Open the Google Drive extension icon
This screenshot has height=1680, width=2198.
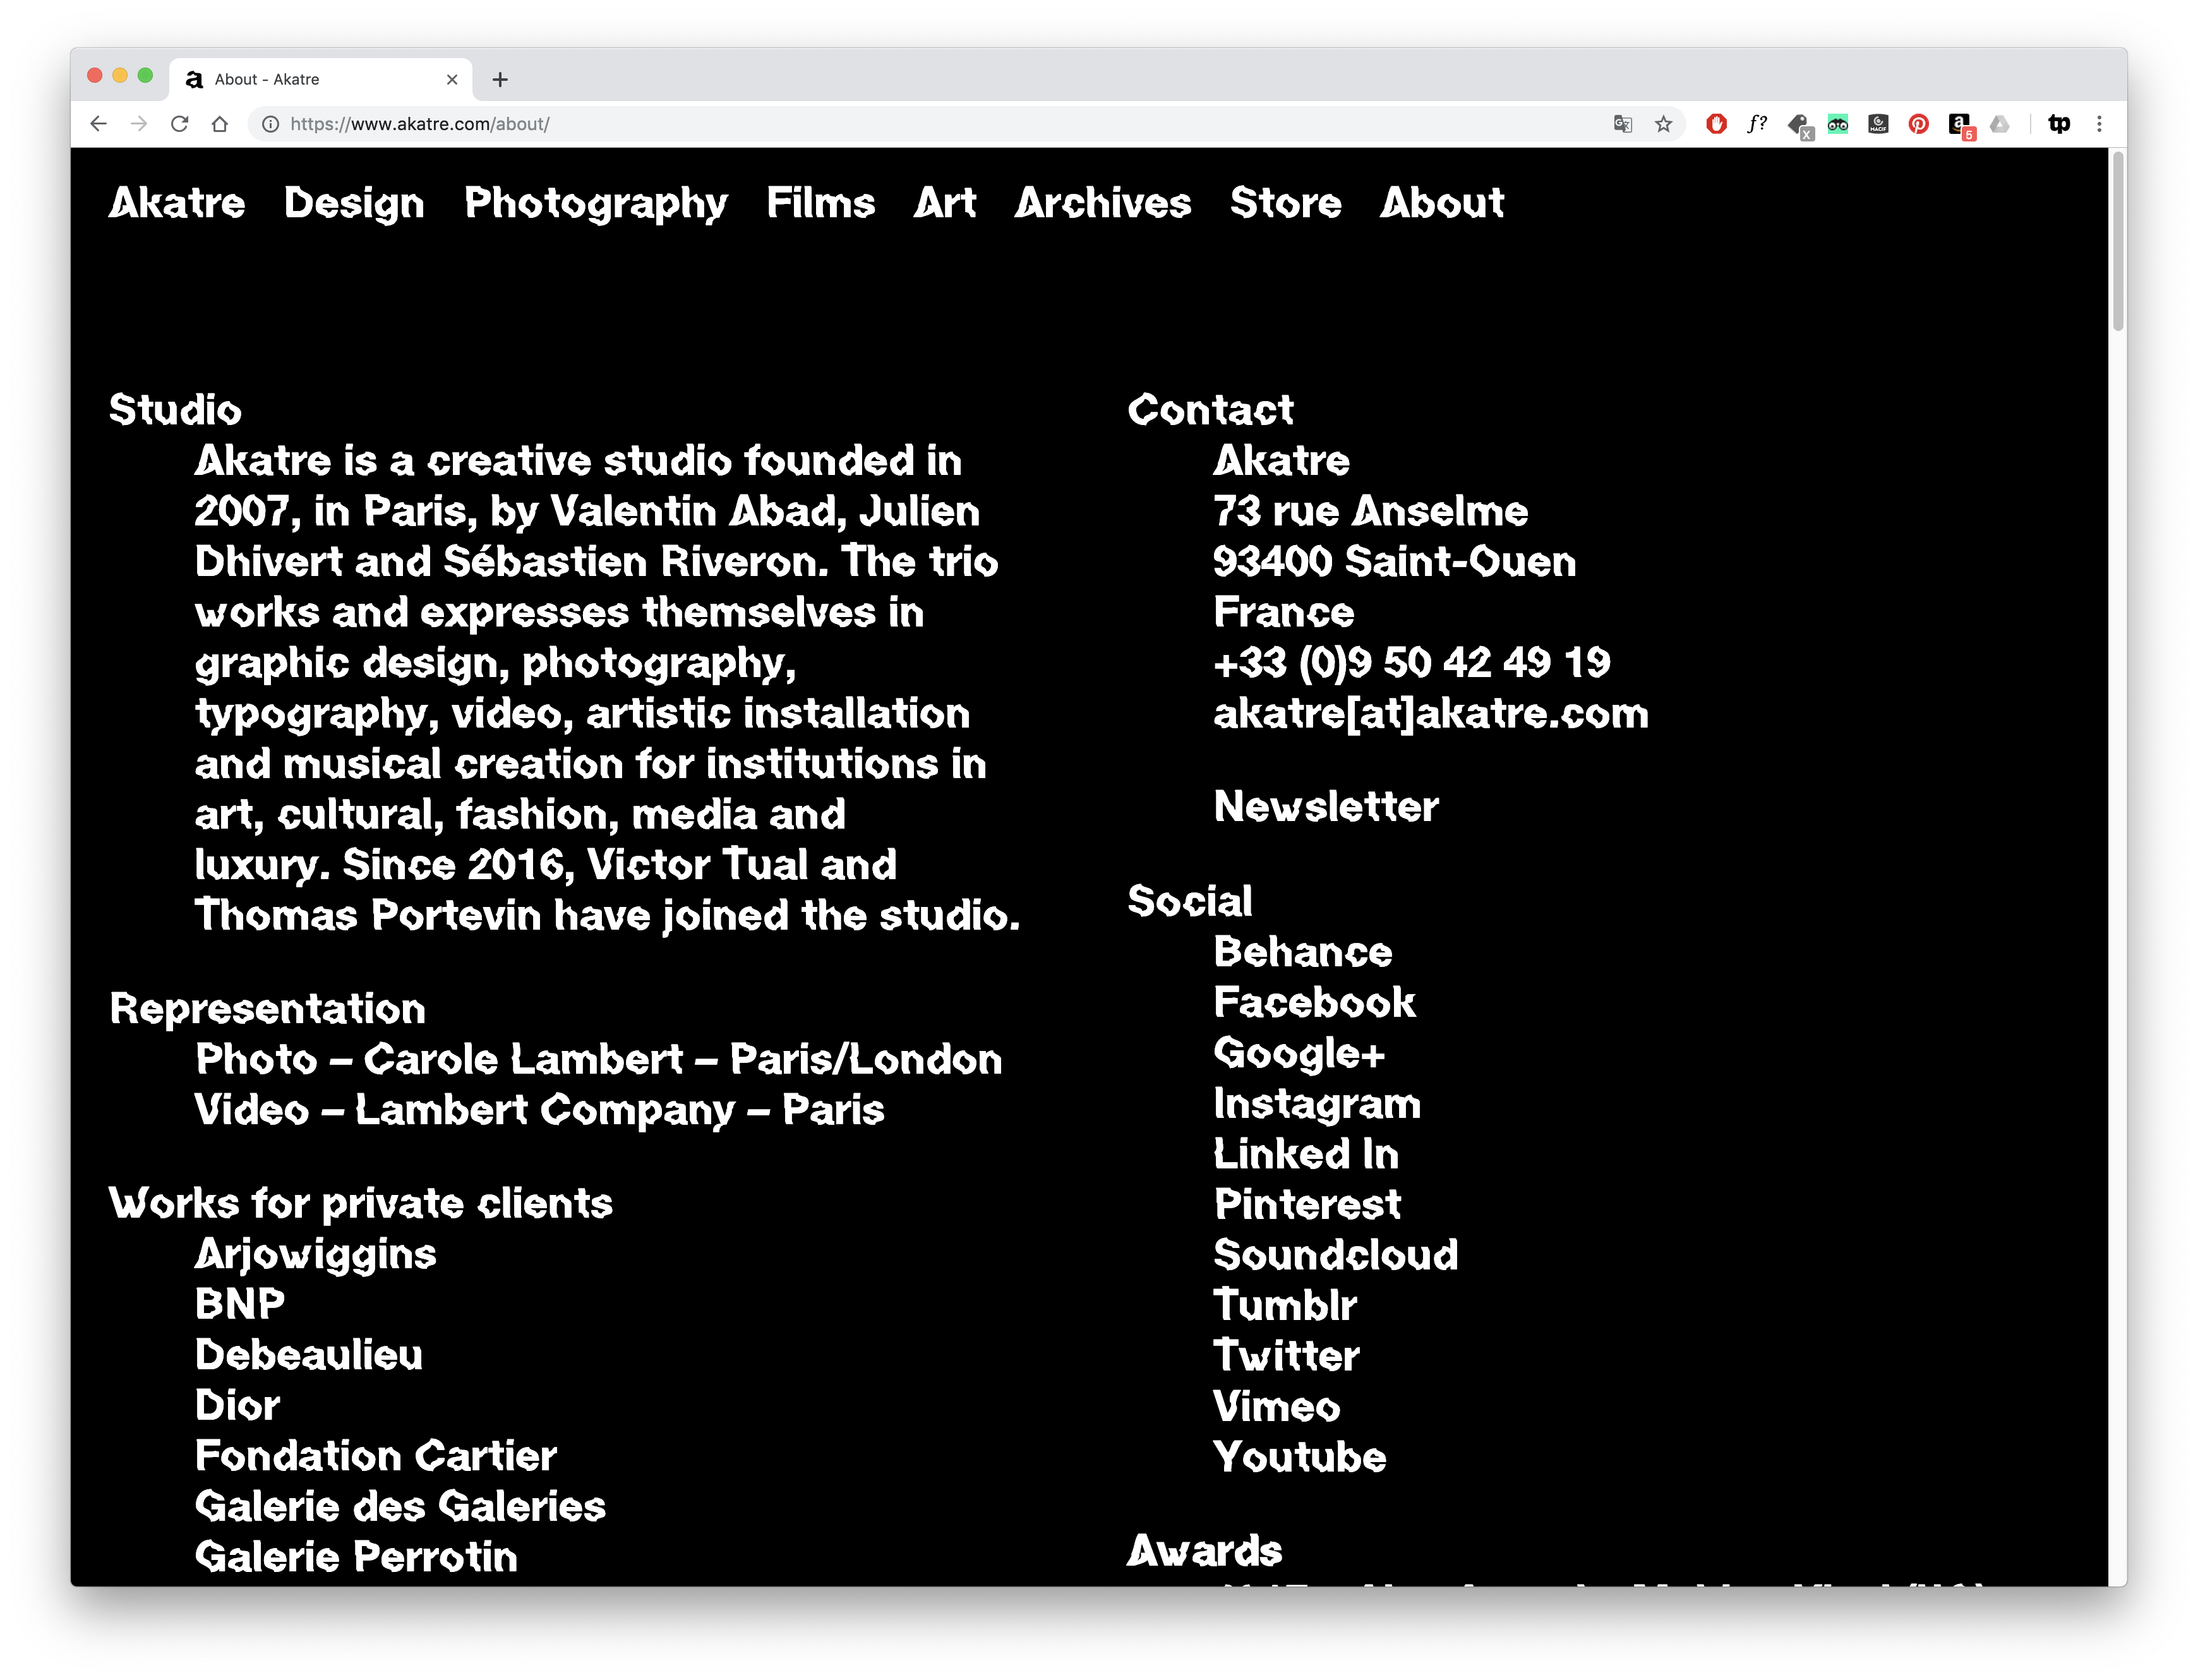1999,124
